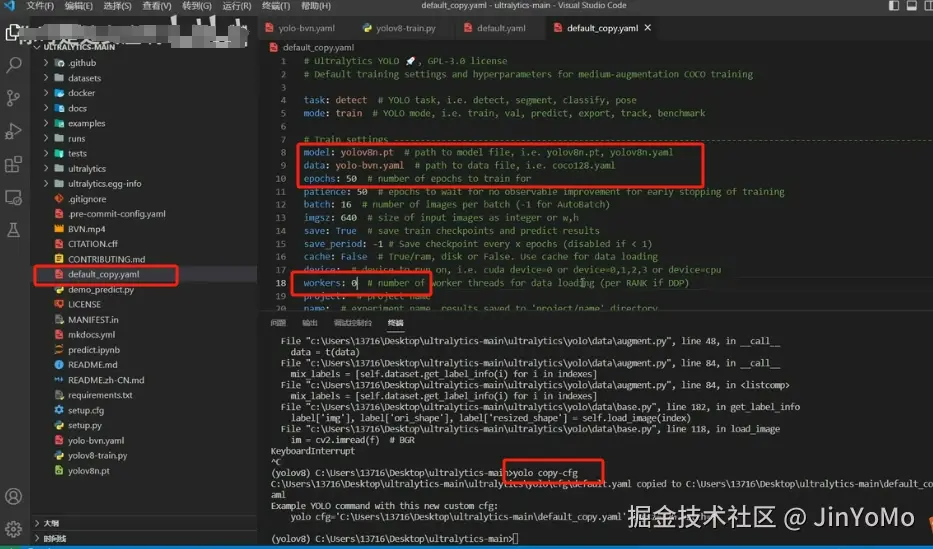Open the 编辑(E) menu
933x549 pixels.
[79, 5]
